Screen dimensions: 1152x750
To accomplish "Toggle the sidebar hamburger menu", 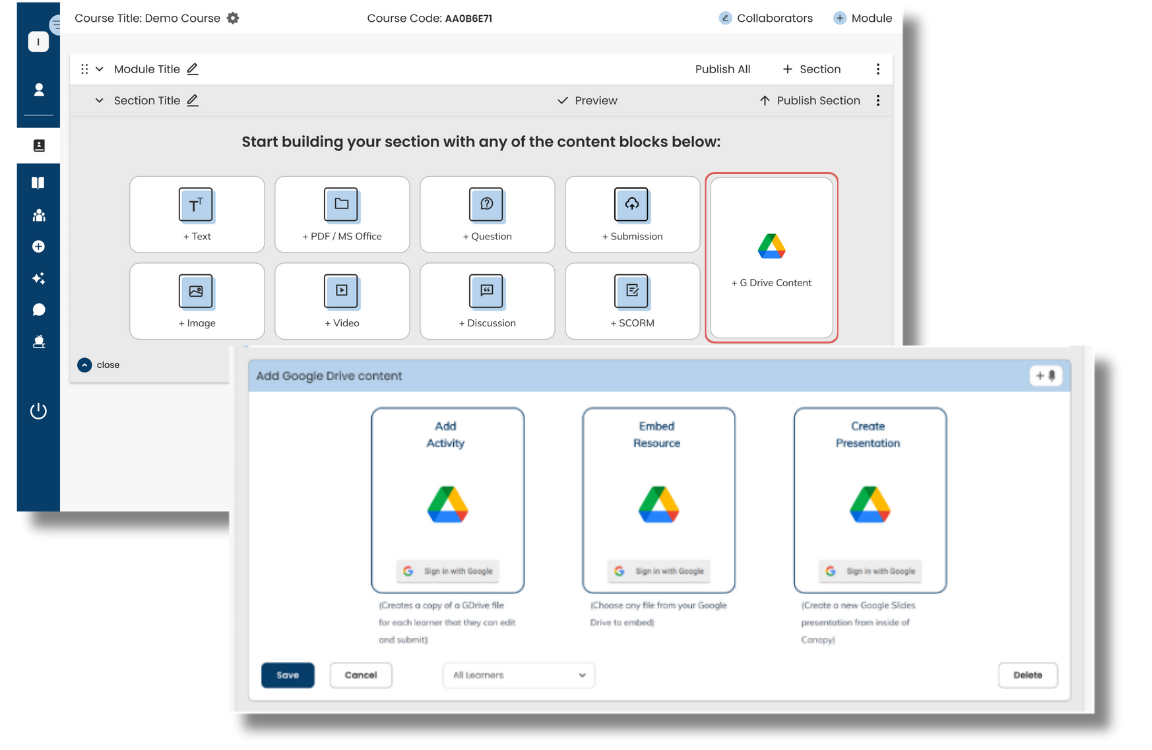I will (x=56, y=24).
